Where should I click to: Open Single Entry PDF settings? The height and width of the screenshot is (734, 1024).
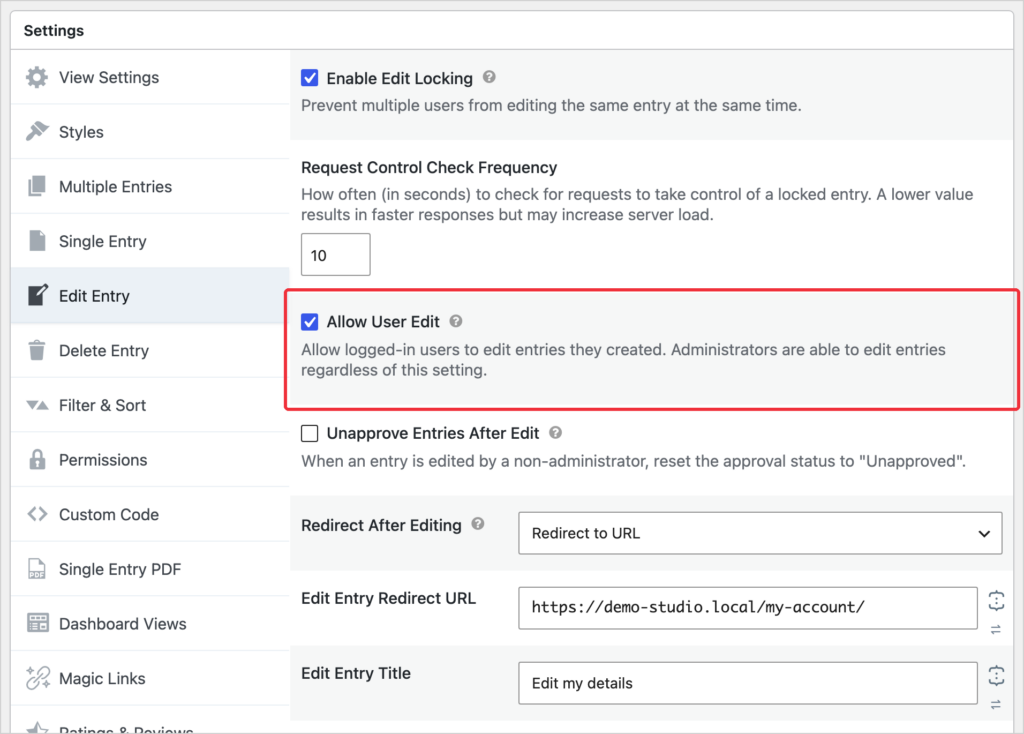click(x=150, y=569)
